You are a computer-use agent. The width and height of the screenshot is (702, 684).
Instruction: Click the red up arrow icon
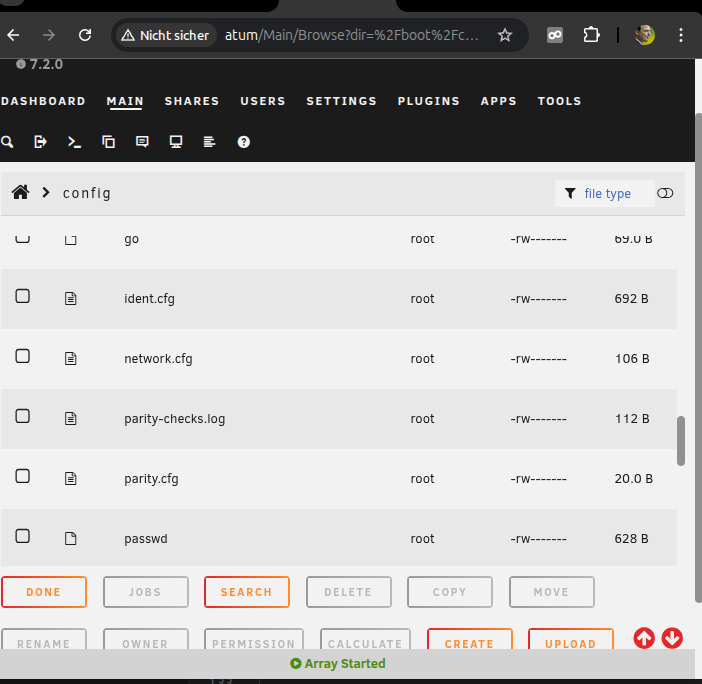[x=644, y=638]
